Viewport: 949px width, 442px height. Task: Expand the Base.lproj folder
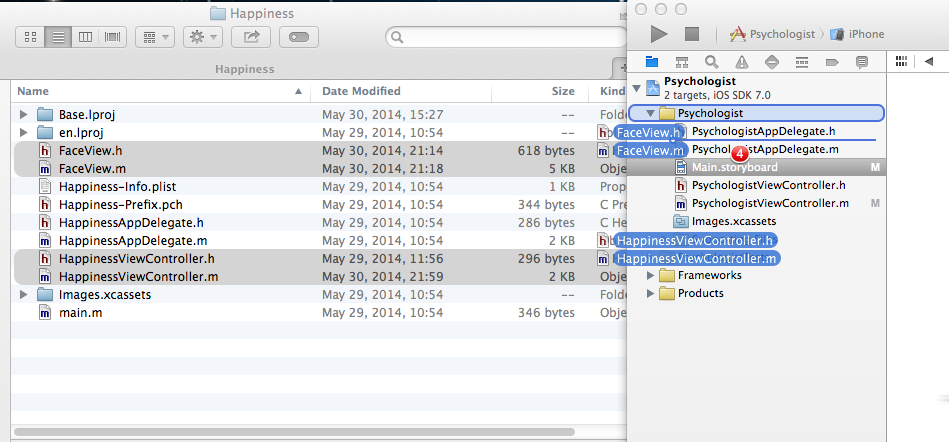[24, 114]
